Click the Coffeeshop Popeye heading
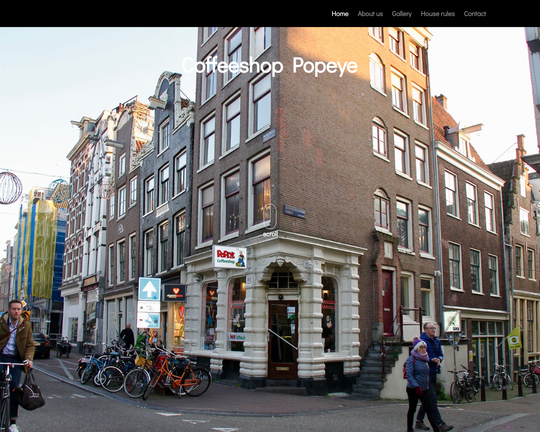The width and height of the screenshot is (540, 432). 270,65
